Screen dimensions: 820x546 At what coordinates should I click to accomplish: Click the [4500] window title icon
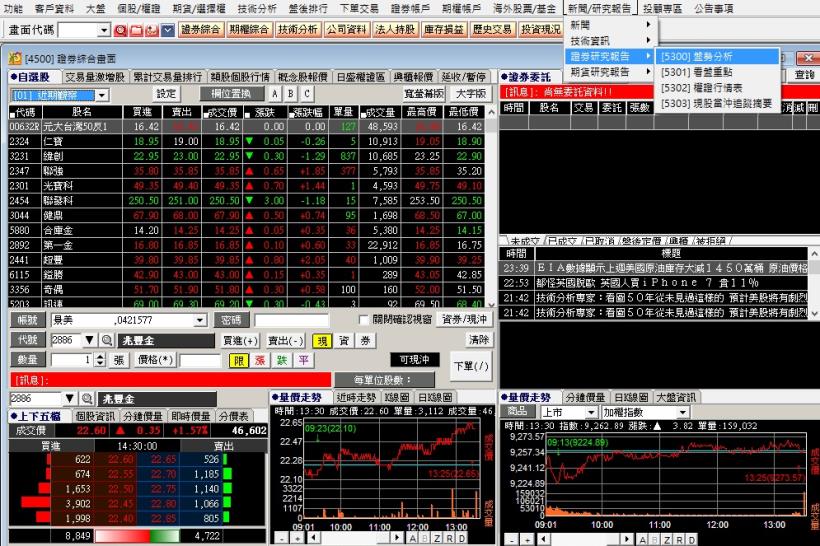[15, 58]
